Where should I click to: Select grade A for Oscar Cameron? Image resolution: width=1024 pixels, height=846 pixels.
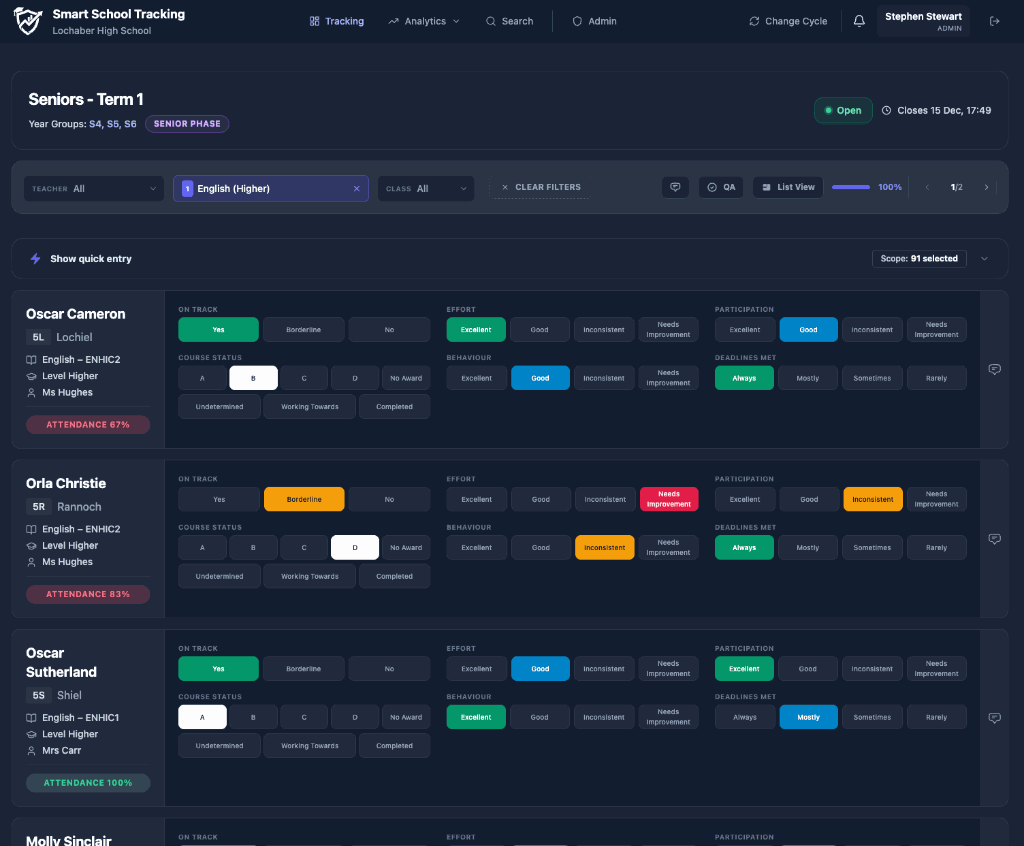(x=202, y=378)
